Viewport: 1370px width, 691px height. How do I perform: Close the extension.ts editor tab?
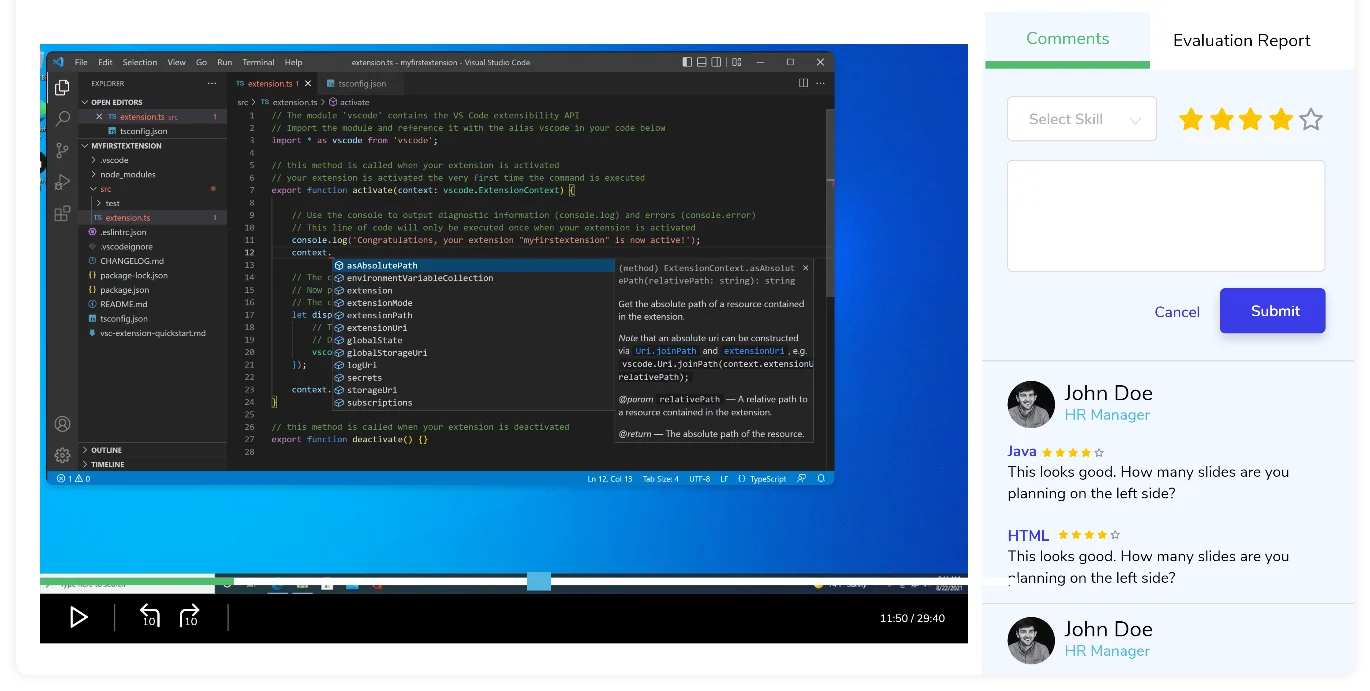[x=307, y=84]
